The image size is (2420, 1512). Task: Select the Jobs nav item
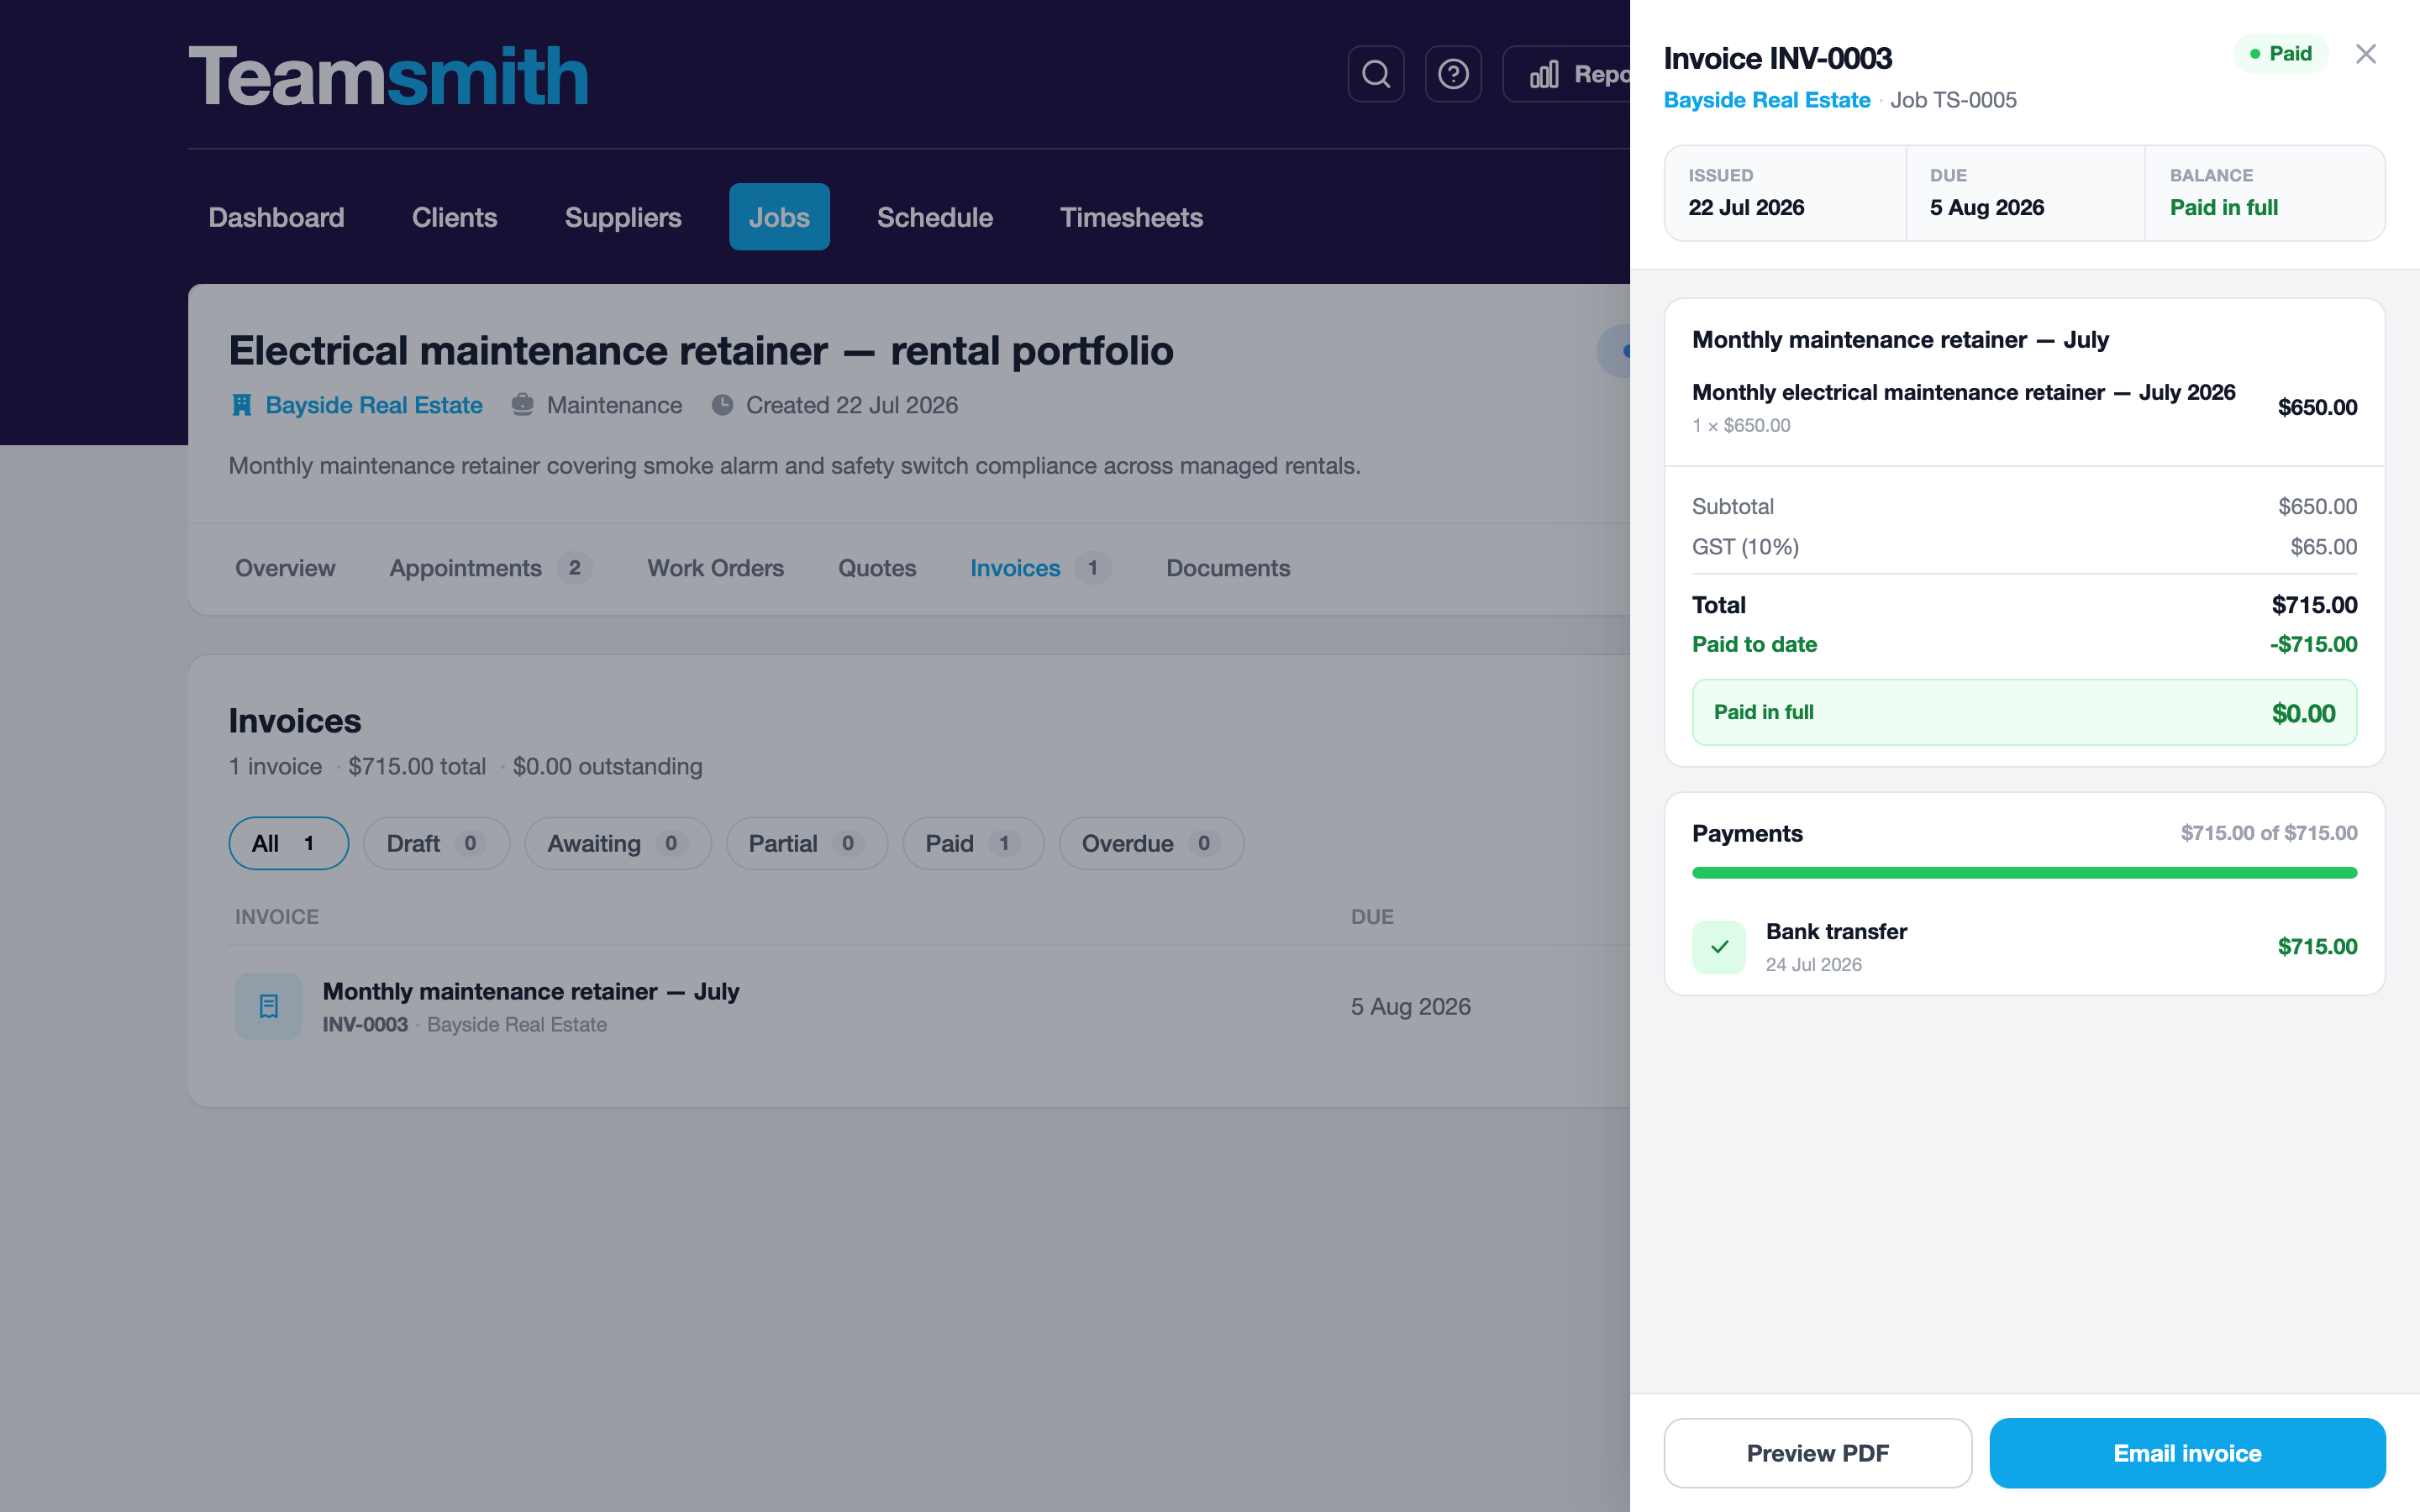(x=779, y=217)
